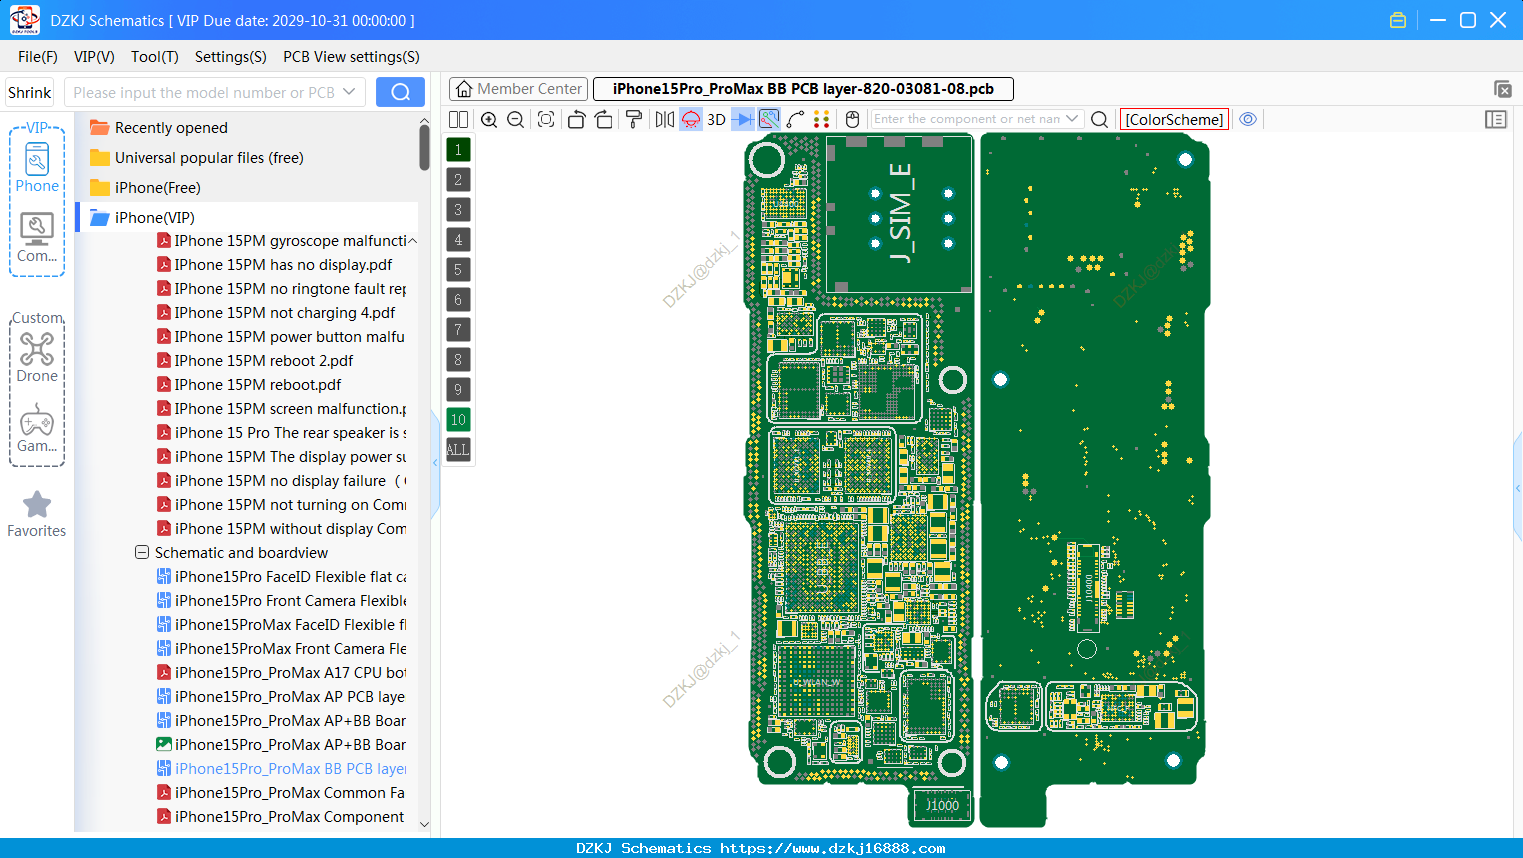Click the mouse settings icon

(852, 119)
